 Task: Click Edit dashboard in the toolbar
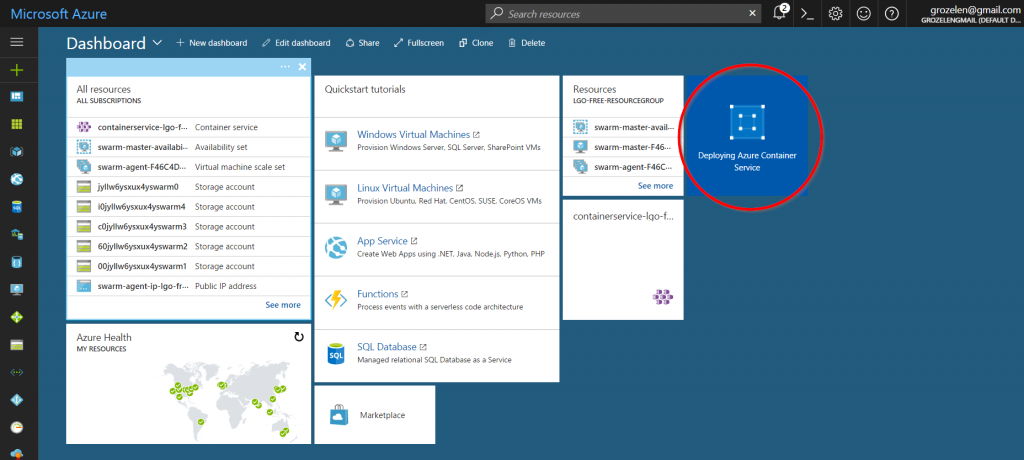(296, 43)
